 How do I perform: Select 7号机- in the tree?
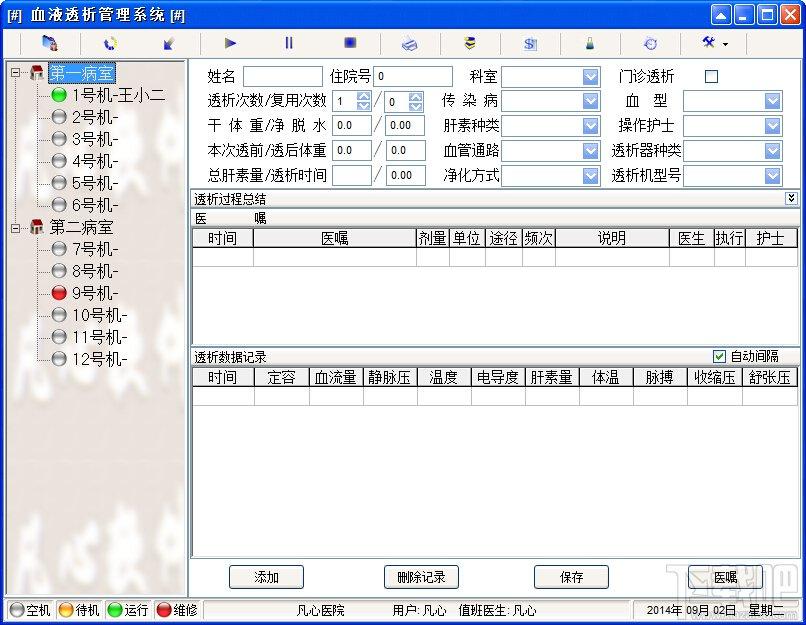(x=95, y=249)
